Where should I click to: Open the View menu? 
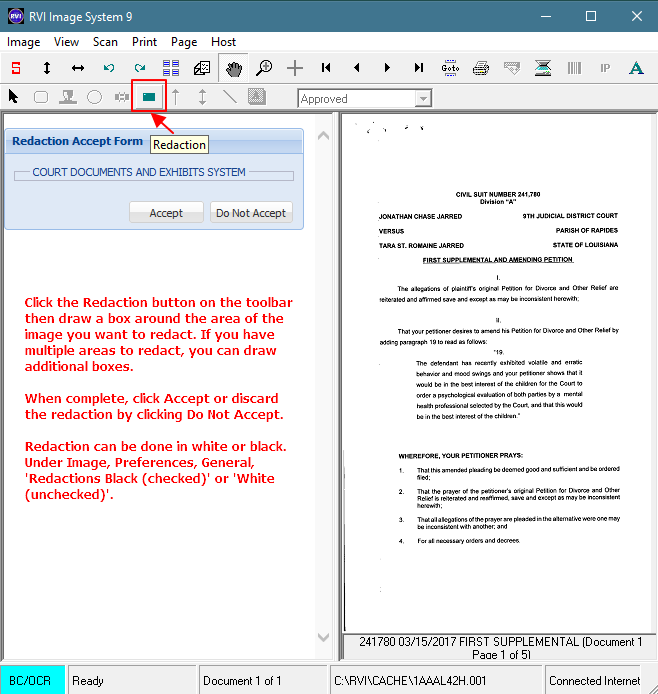(66, 42)
